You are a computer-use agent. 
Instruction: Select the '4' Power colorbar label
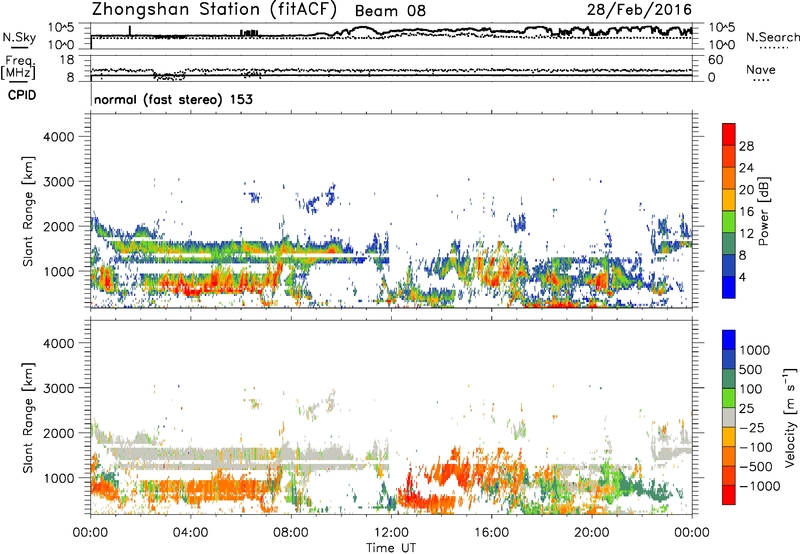742,277
